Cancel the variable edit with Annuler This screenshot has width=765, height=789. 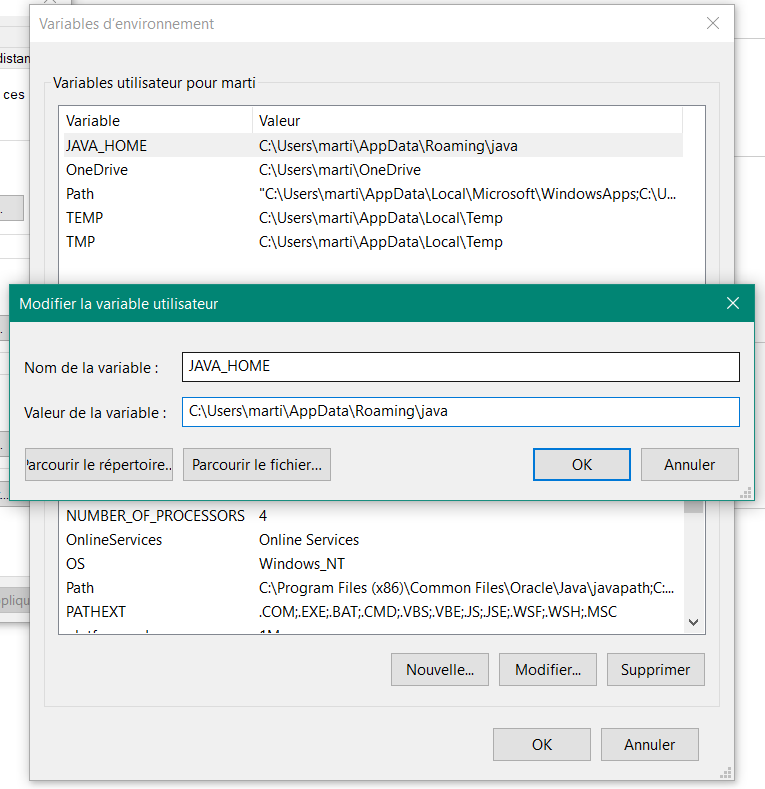click(690, 464)
